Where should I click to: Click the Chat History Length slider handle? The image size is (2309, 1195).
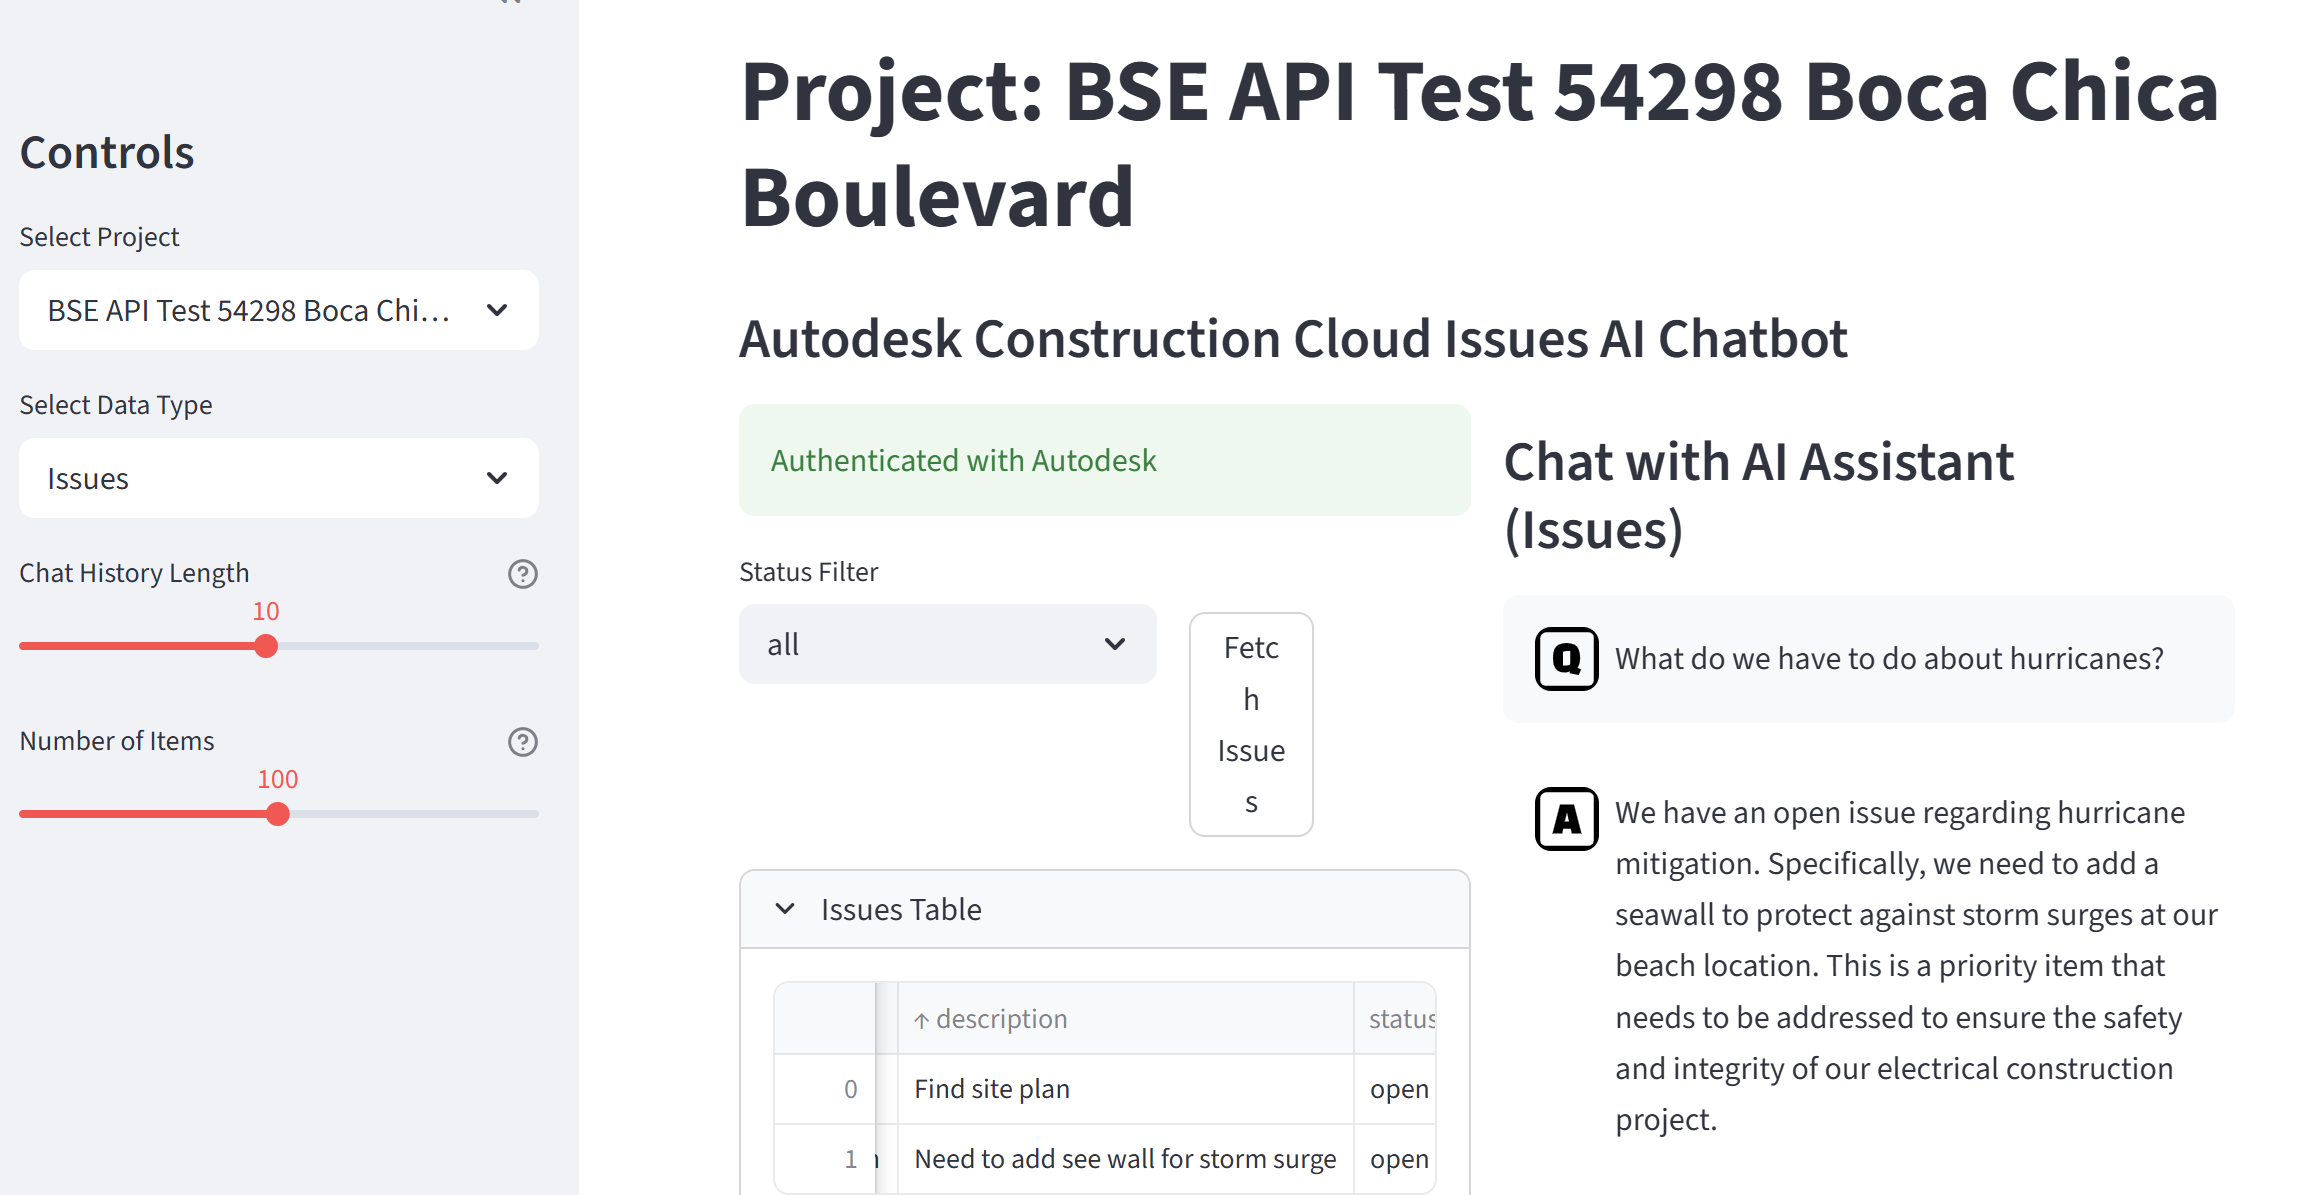coord(266,647)
